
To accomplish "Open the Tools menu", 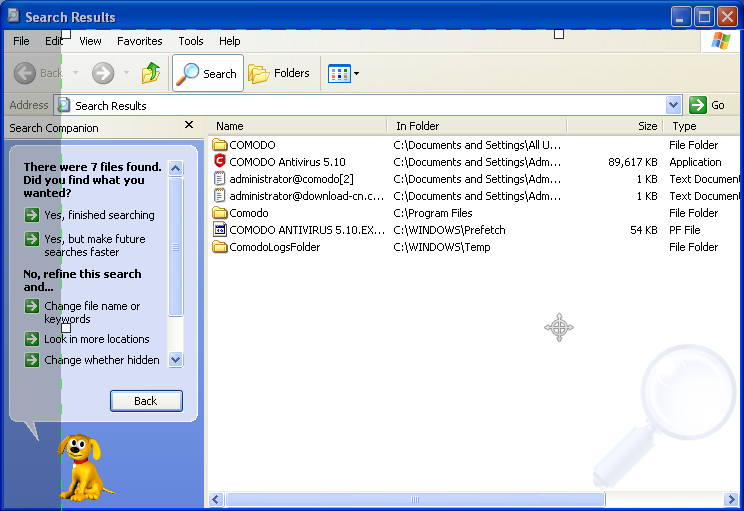I will click(191, 41).
